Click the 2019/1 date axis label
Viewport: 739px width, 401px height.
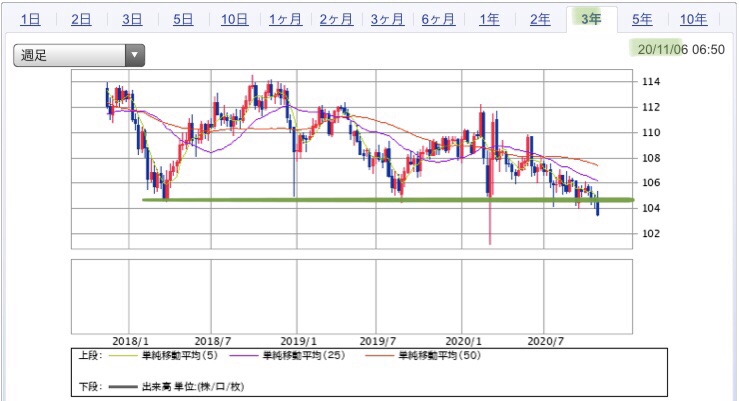coord(298,341)
